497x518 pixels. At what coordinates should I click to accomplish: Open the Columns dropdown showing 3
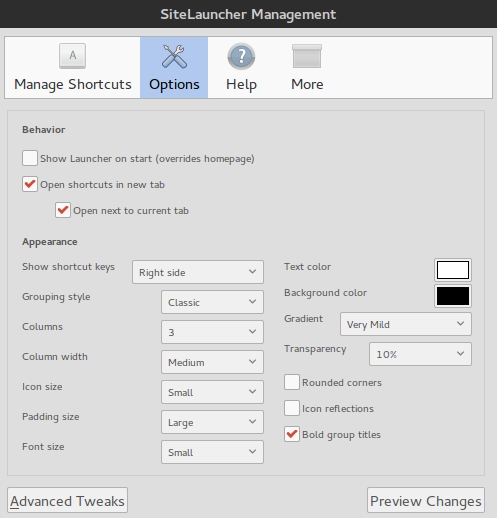coord(212,332)
